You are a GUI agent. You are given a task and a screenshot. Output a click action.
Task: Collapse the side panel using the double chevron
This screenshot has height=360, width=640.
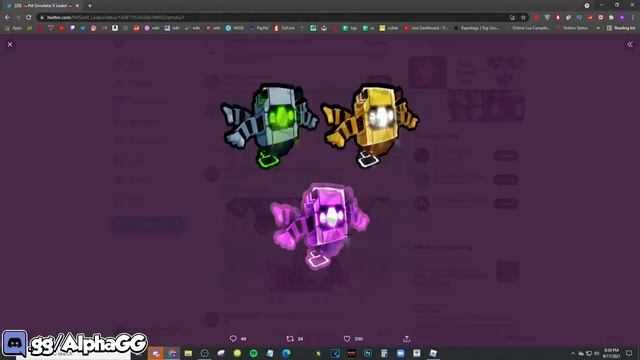[x=630, y=44]
